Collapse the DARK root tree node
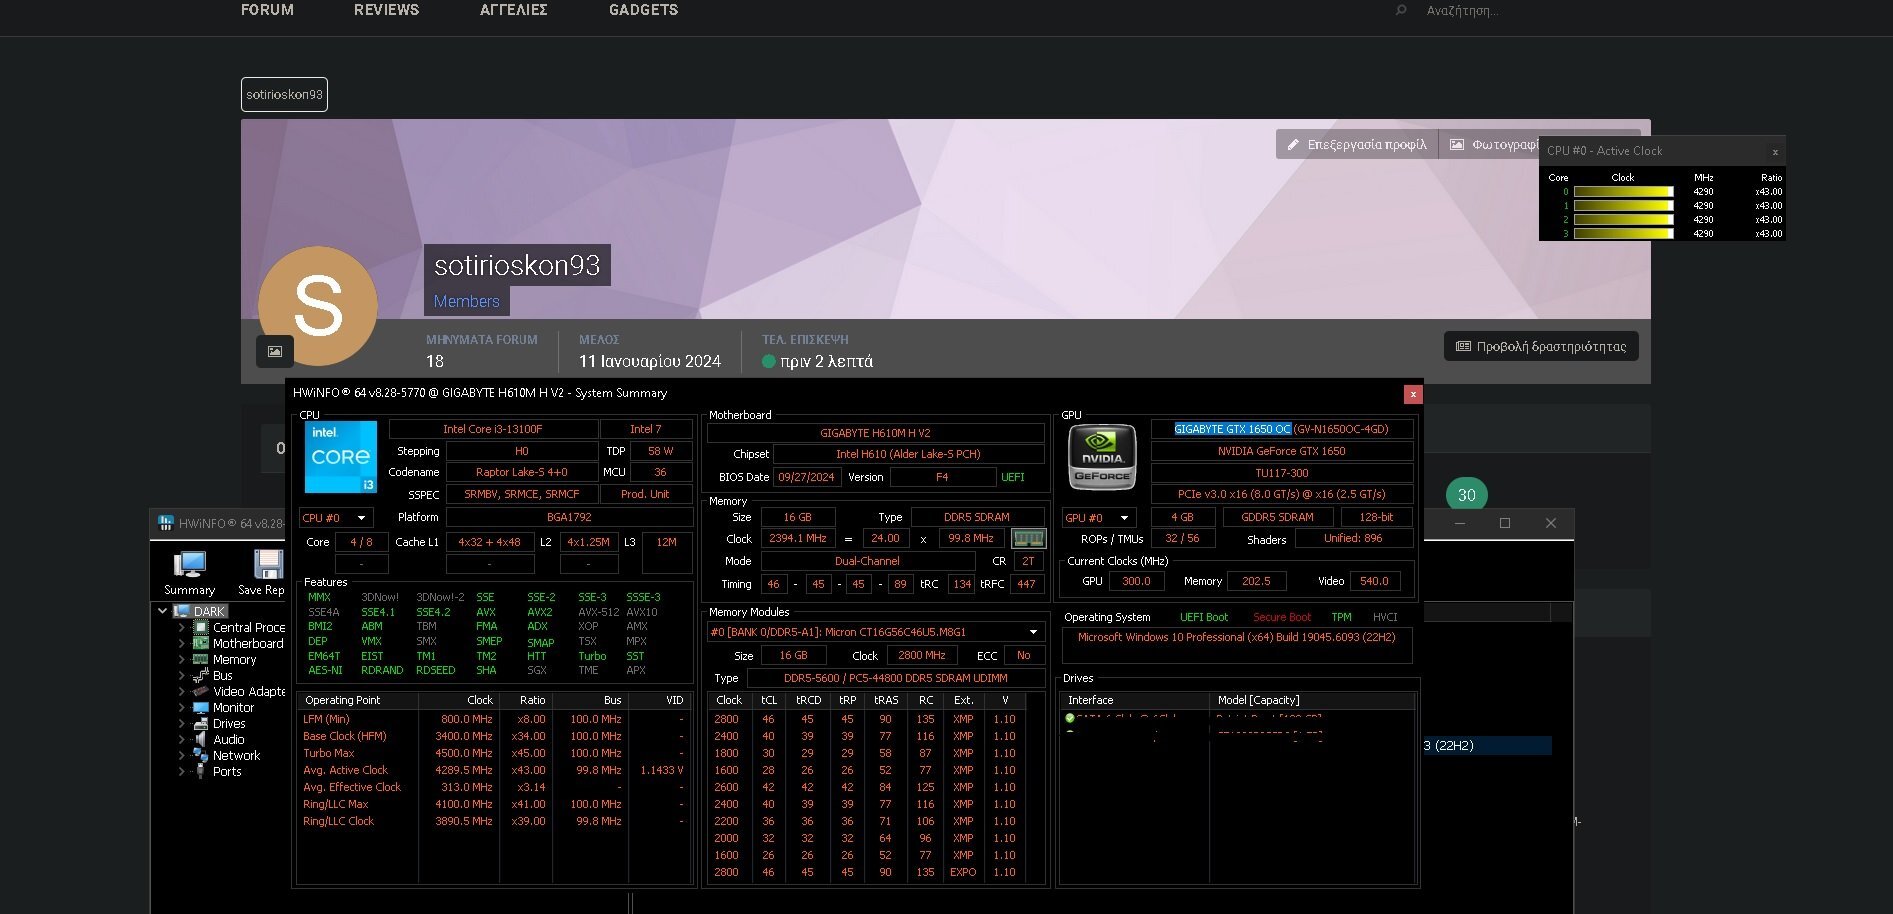 pyautogui.click(x=163, y=611)
